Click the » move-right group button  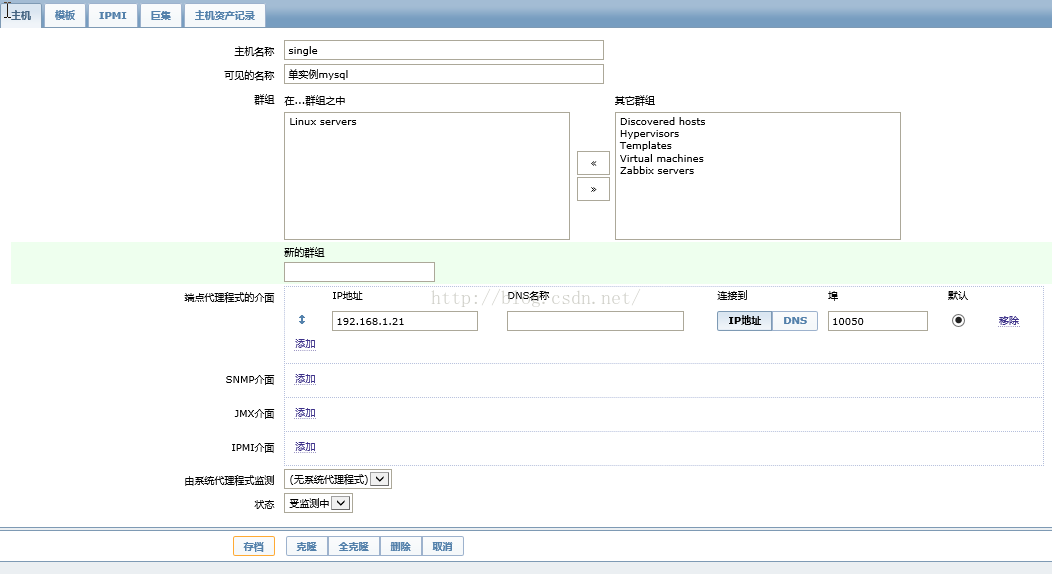(593, 189)
